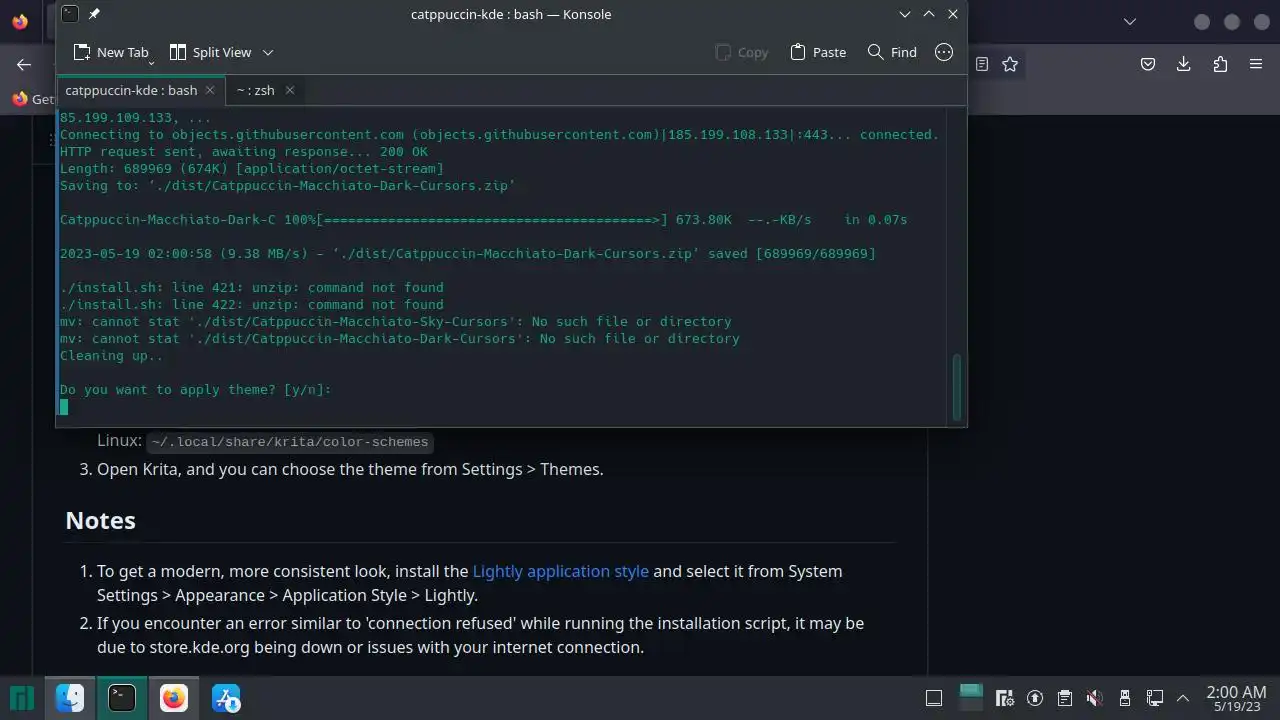Open Firefox extensions puzzle icon
Screen dimensions: 1280x720
[x=1220, y=64]
